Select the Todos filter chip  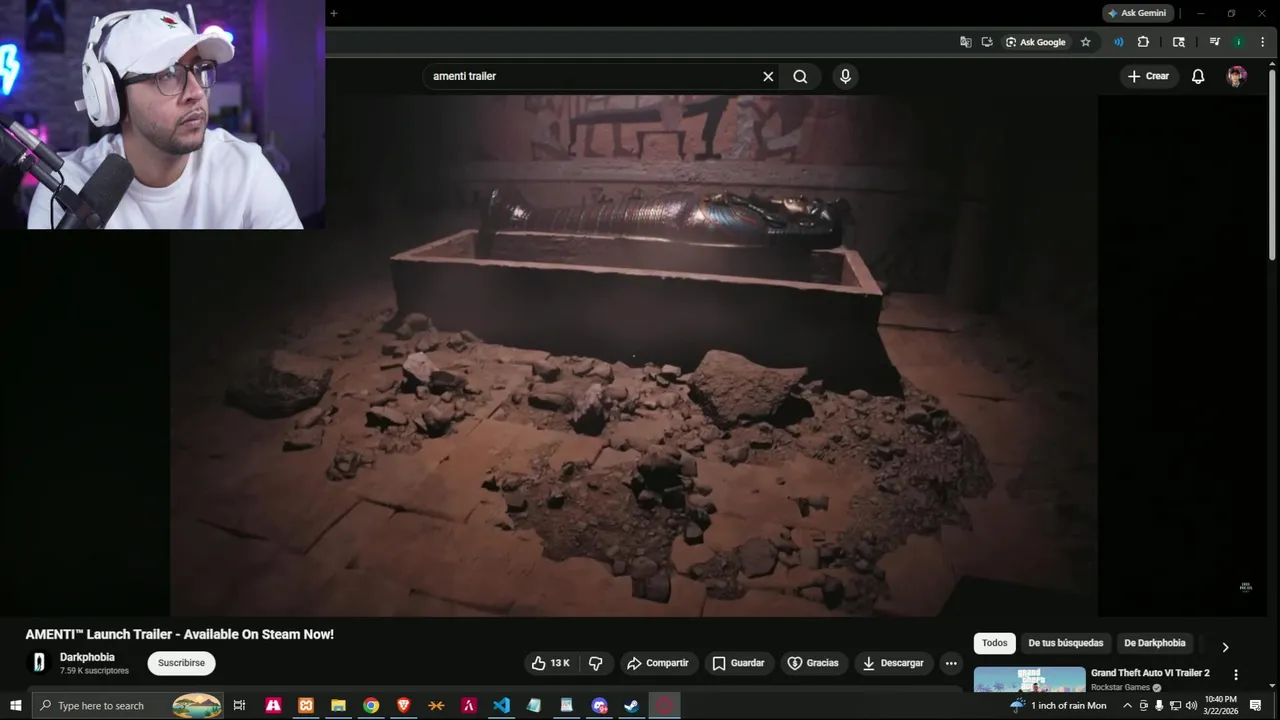point(994,643)
